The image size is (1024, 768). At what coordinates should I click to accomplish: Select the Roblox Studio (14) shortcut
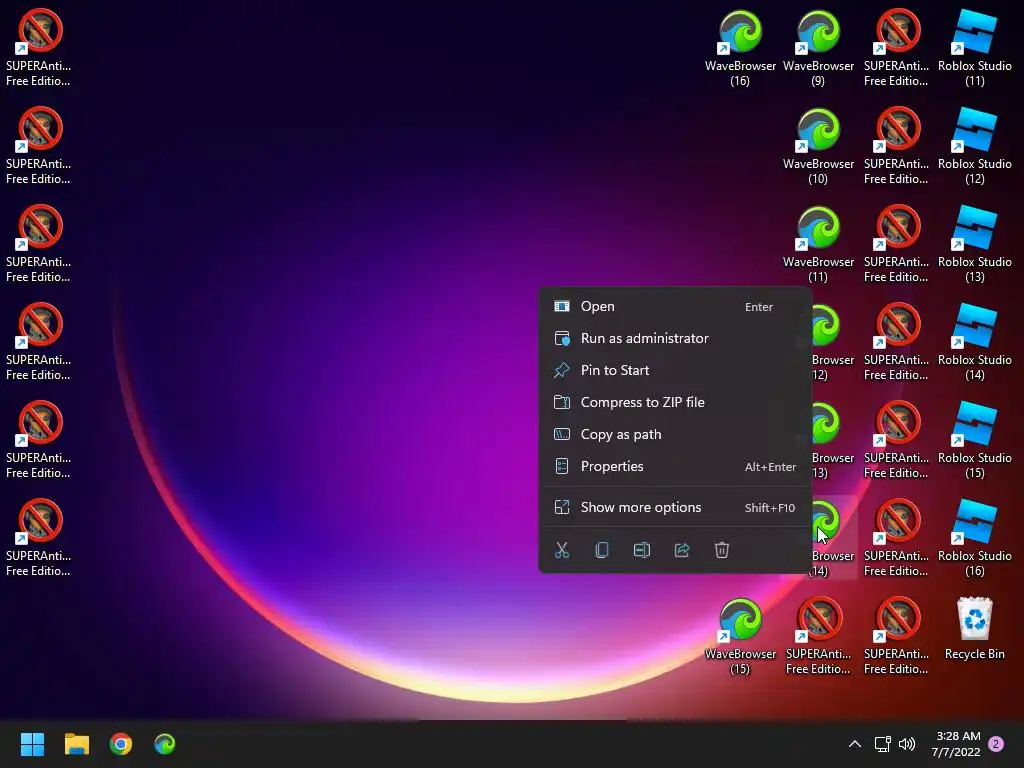(974, 342)
